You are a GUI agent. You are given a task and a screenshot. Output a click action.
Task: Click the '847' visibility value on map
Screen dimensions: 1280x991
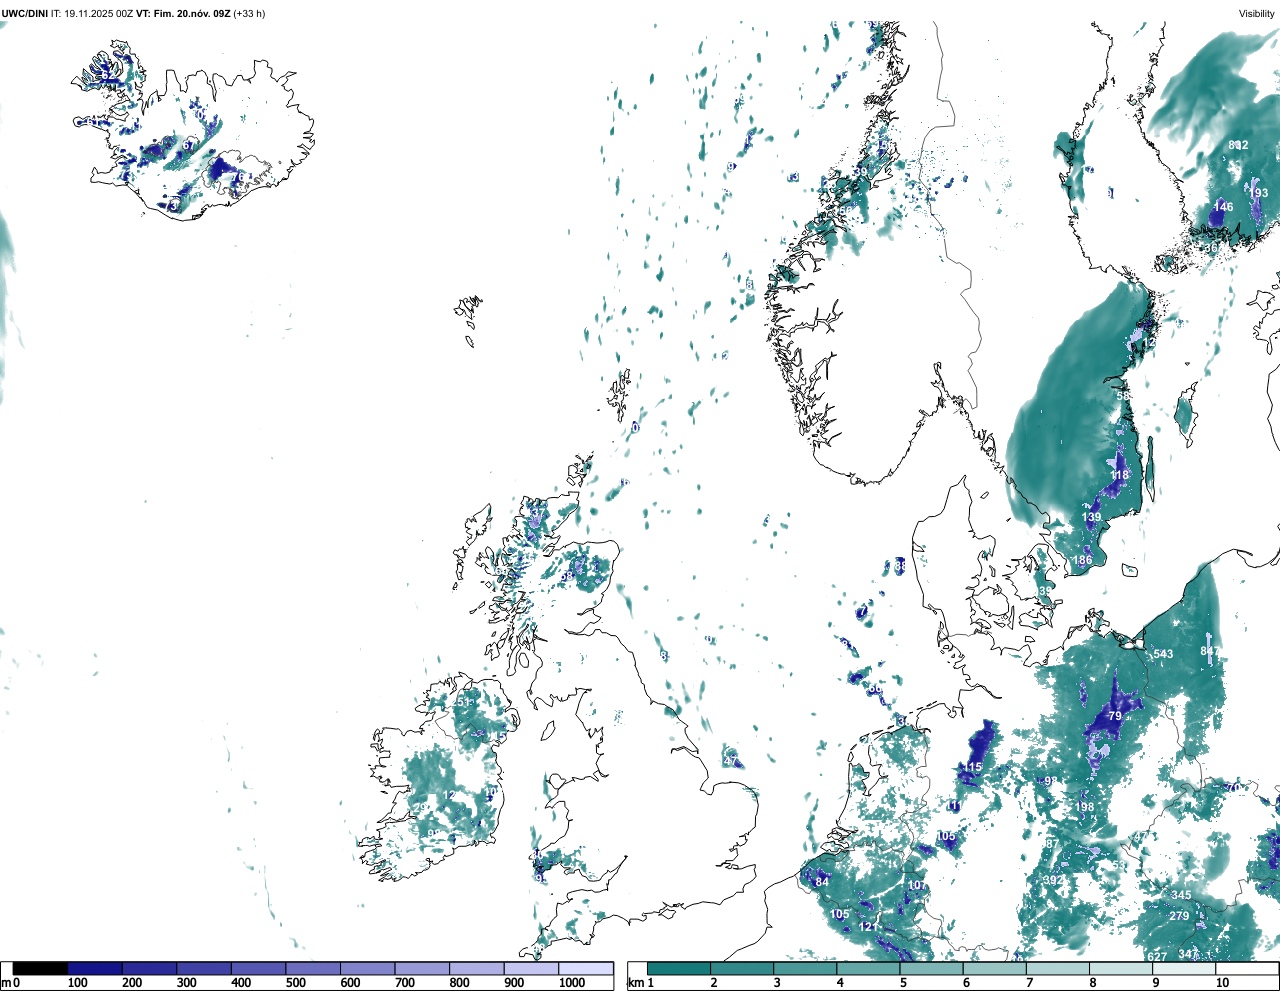[x=1210, y=651]
